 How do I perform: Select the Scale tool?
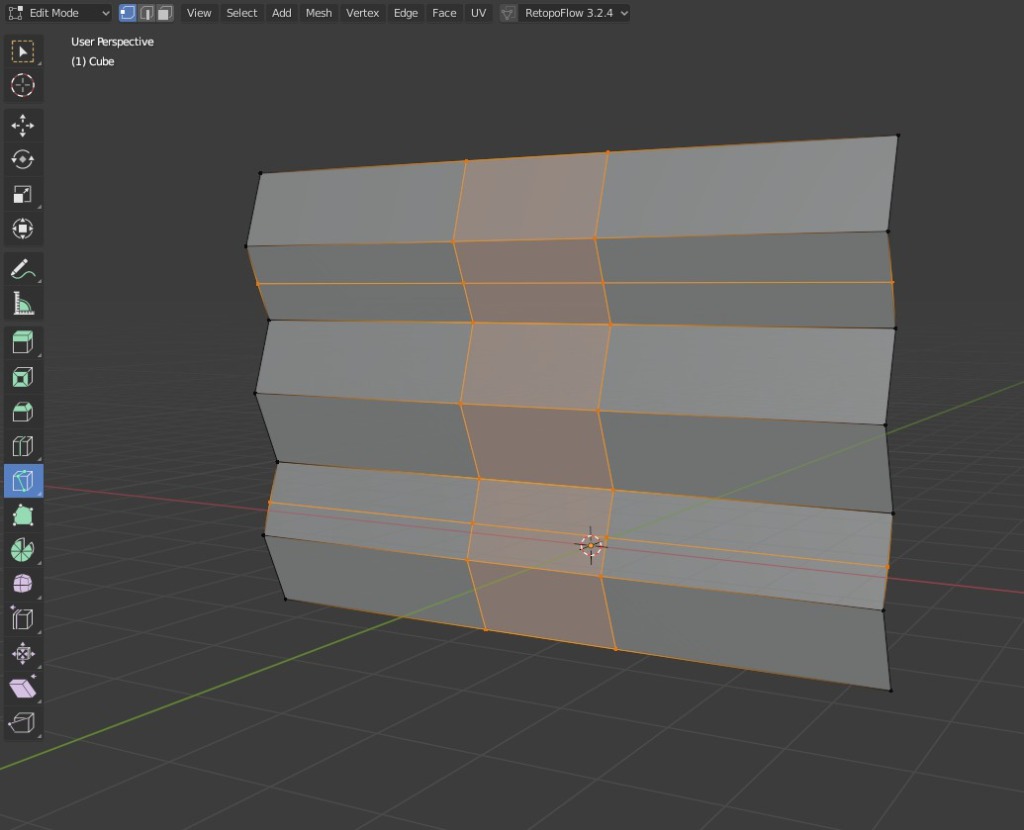pos(22,194)
